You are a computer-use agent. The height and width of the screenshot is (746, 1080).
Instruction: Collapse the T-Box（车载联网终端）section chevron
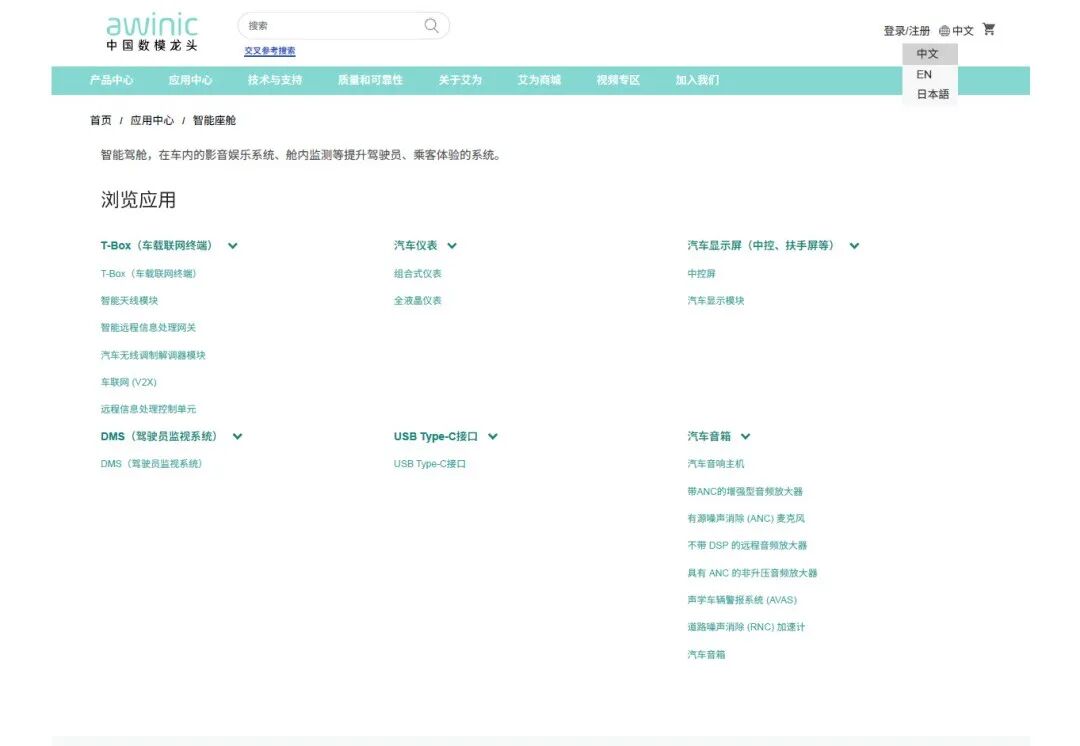[x=233, y=246]
